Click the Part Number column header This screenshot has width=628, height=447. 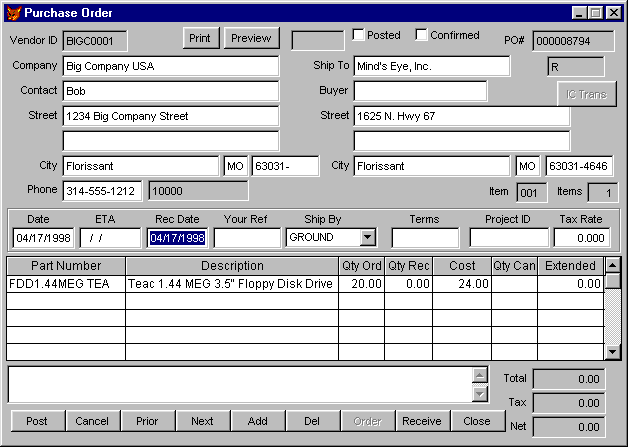pyautogui.click(x=66, y=266)
